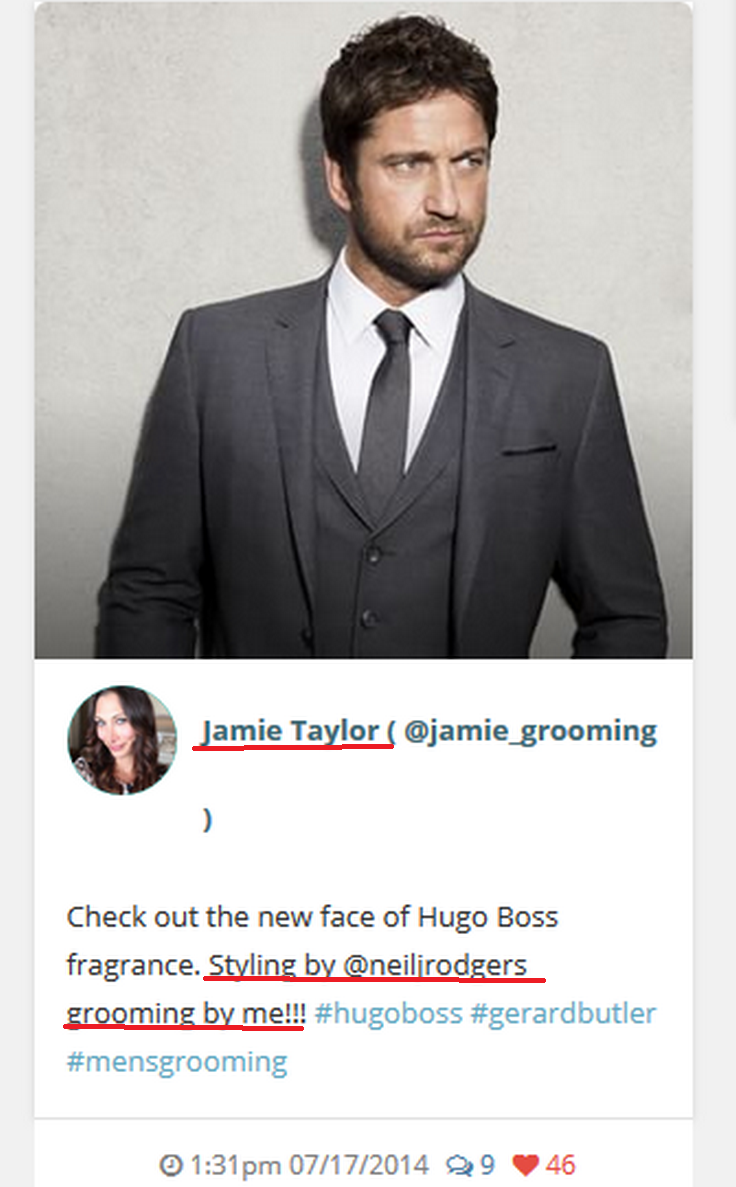Visit the @jamie_grooming handle
This screenshot has height=1187, width=736.
[530, 731]
